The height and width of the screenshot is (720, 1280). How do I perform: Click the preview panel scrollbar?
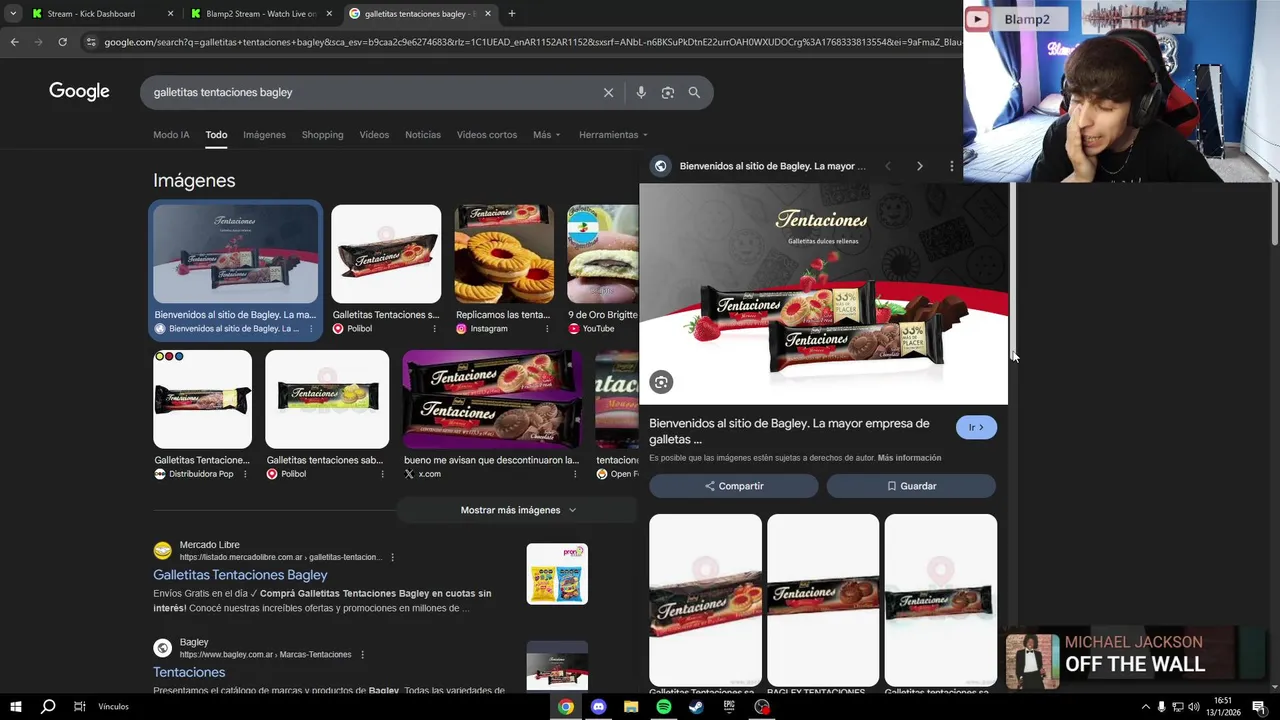tap(1013, 272)
